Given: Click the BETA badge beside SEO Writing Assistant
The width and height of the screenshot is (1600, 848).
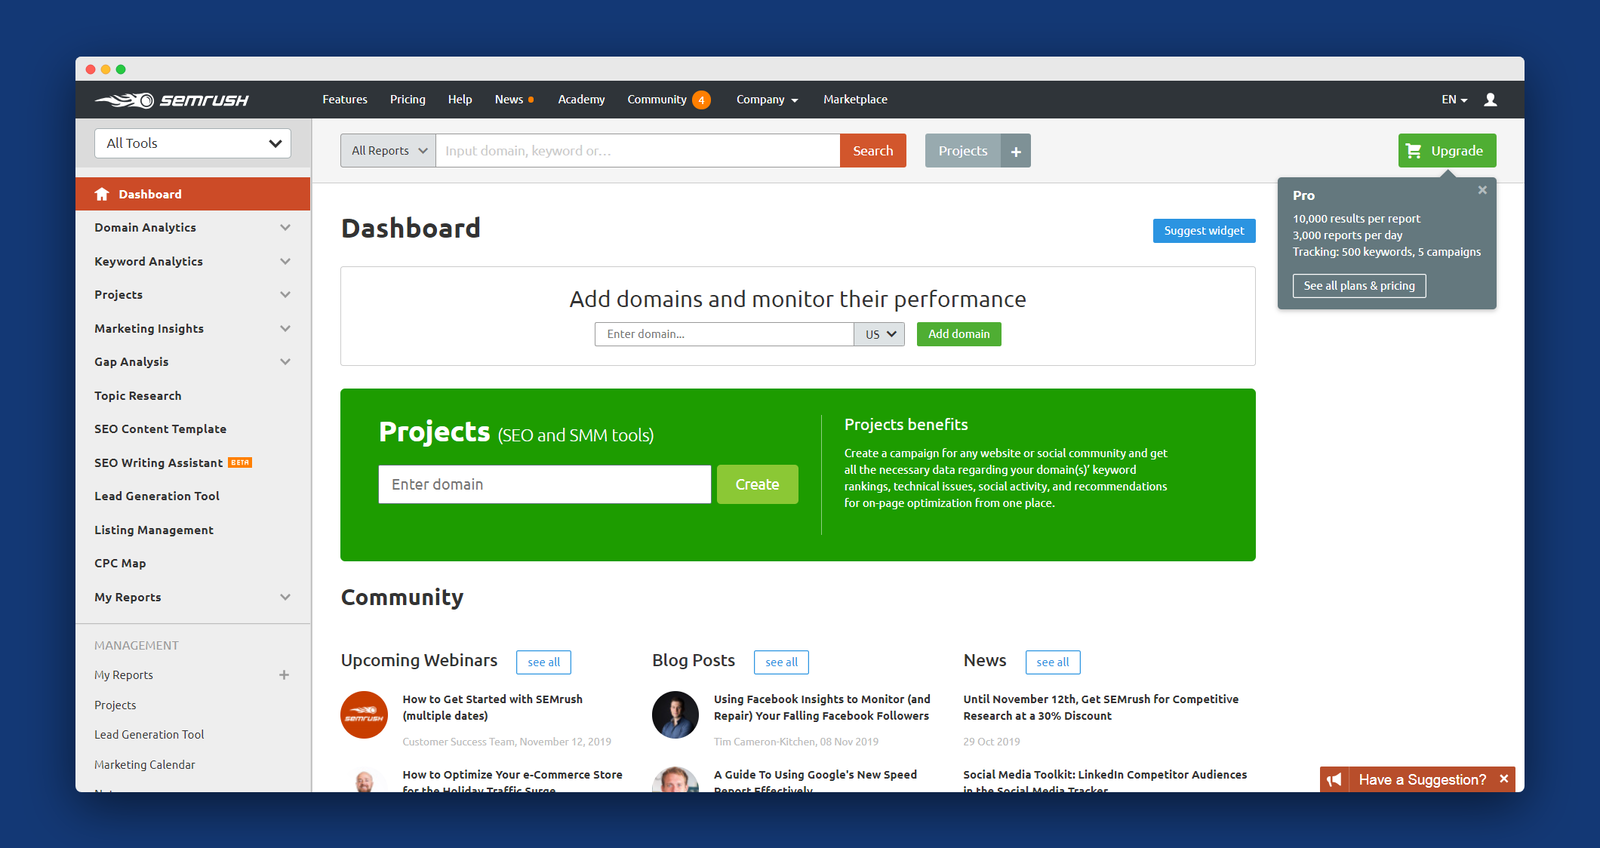Looking at the screenshot, I should (240, 463).
